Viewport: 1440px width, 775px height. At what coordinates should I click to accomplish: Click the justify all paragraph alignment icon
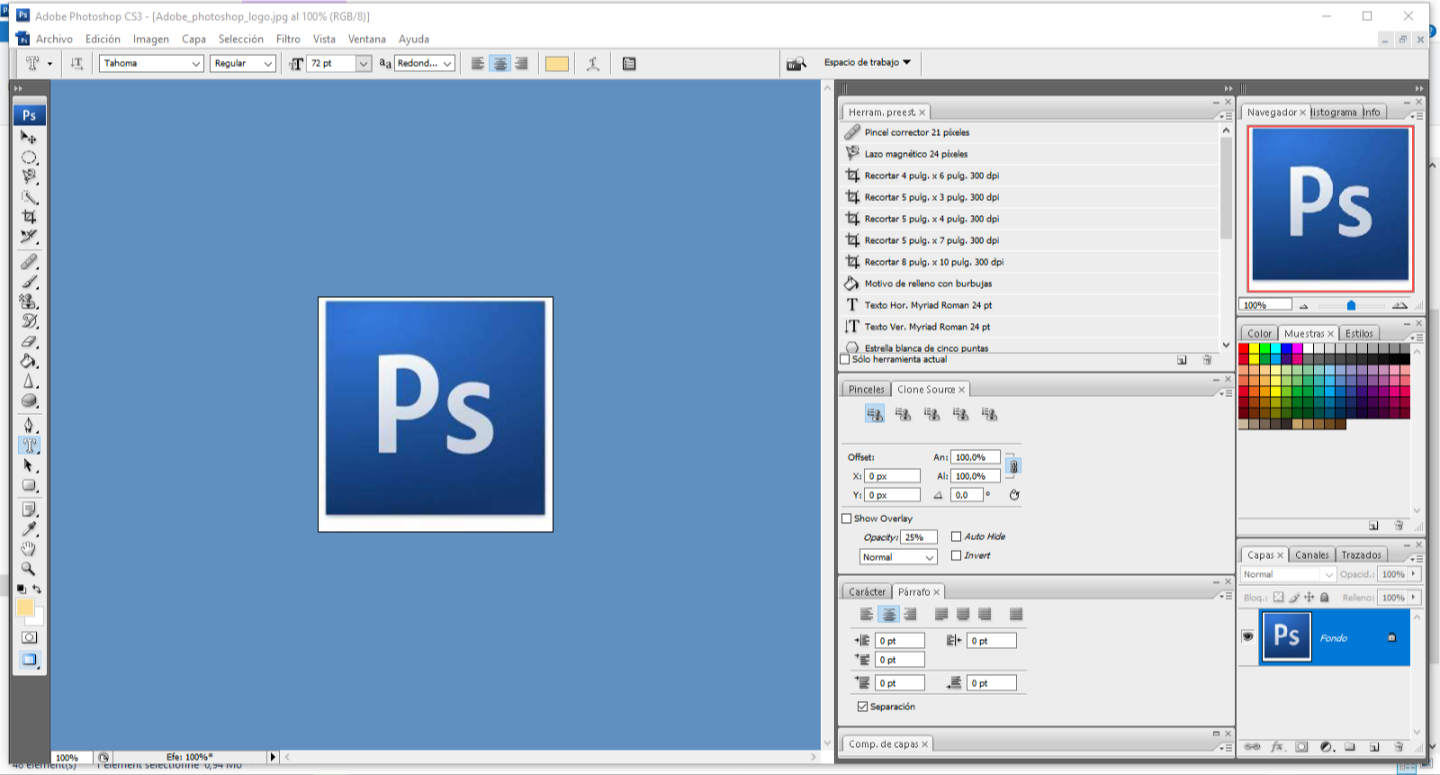[1016, 614]
